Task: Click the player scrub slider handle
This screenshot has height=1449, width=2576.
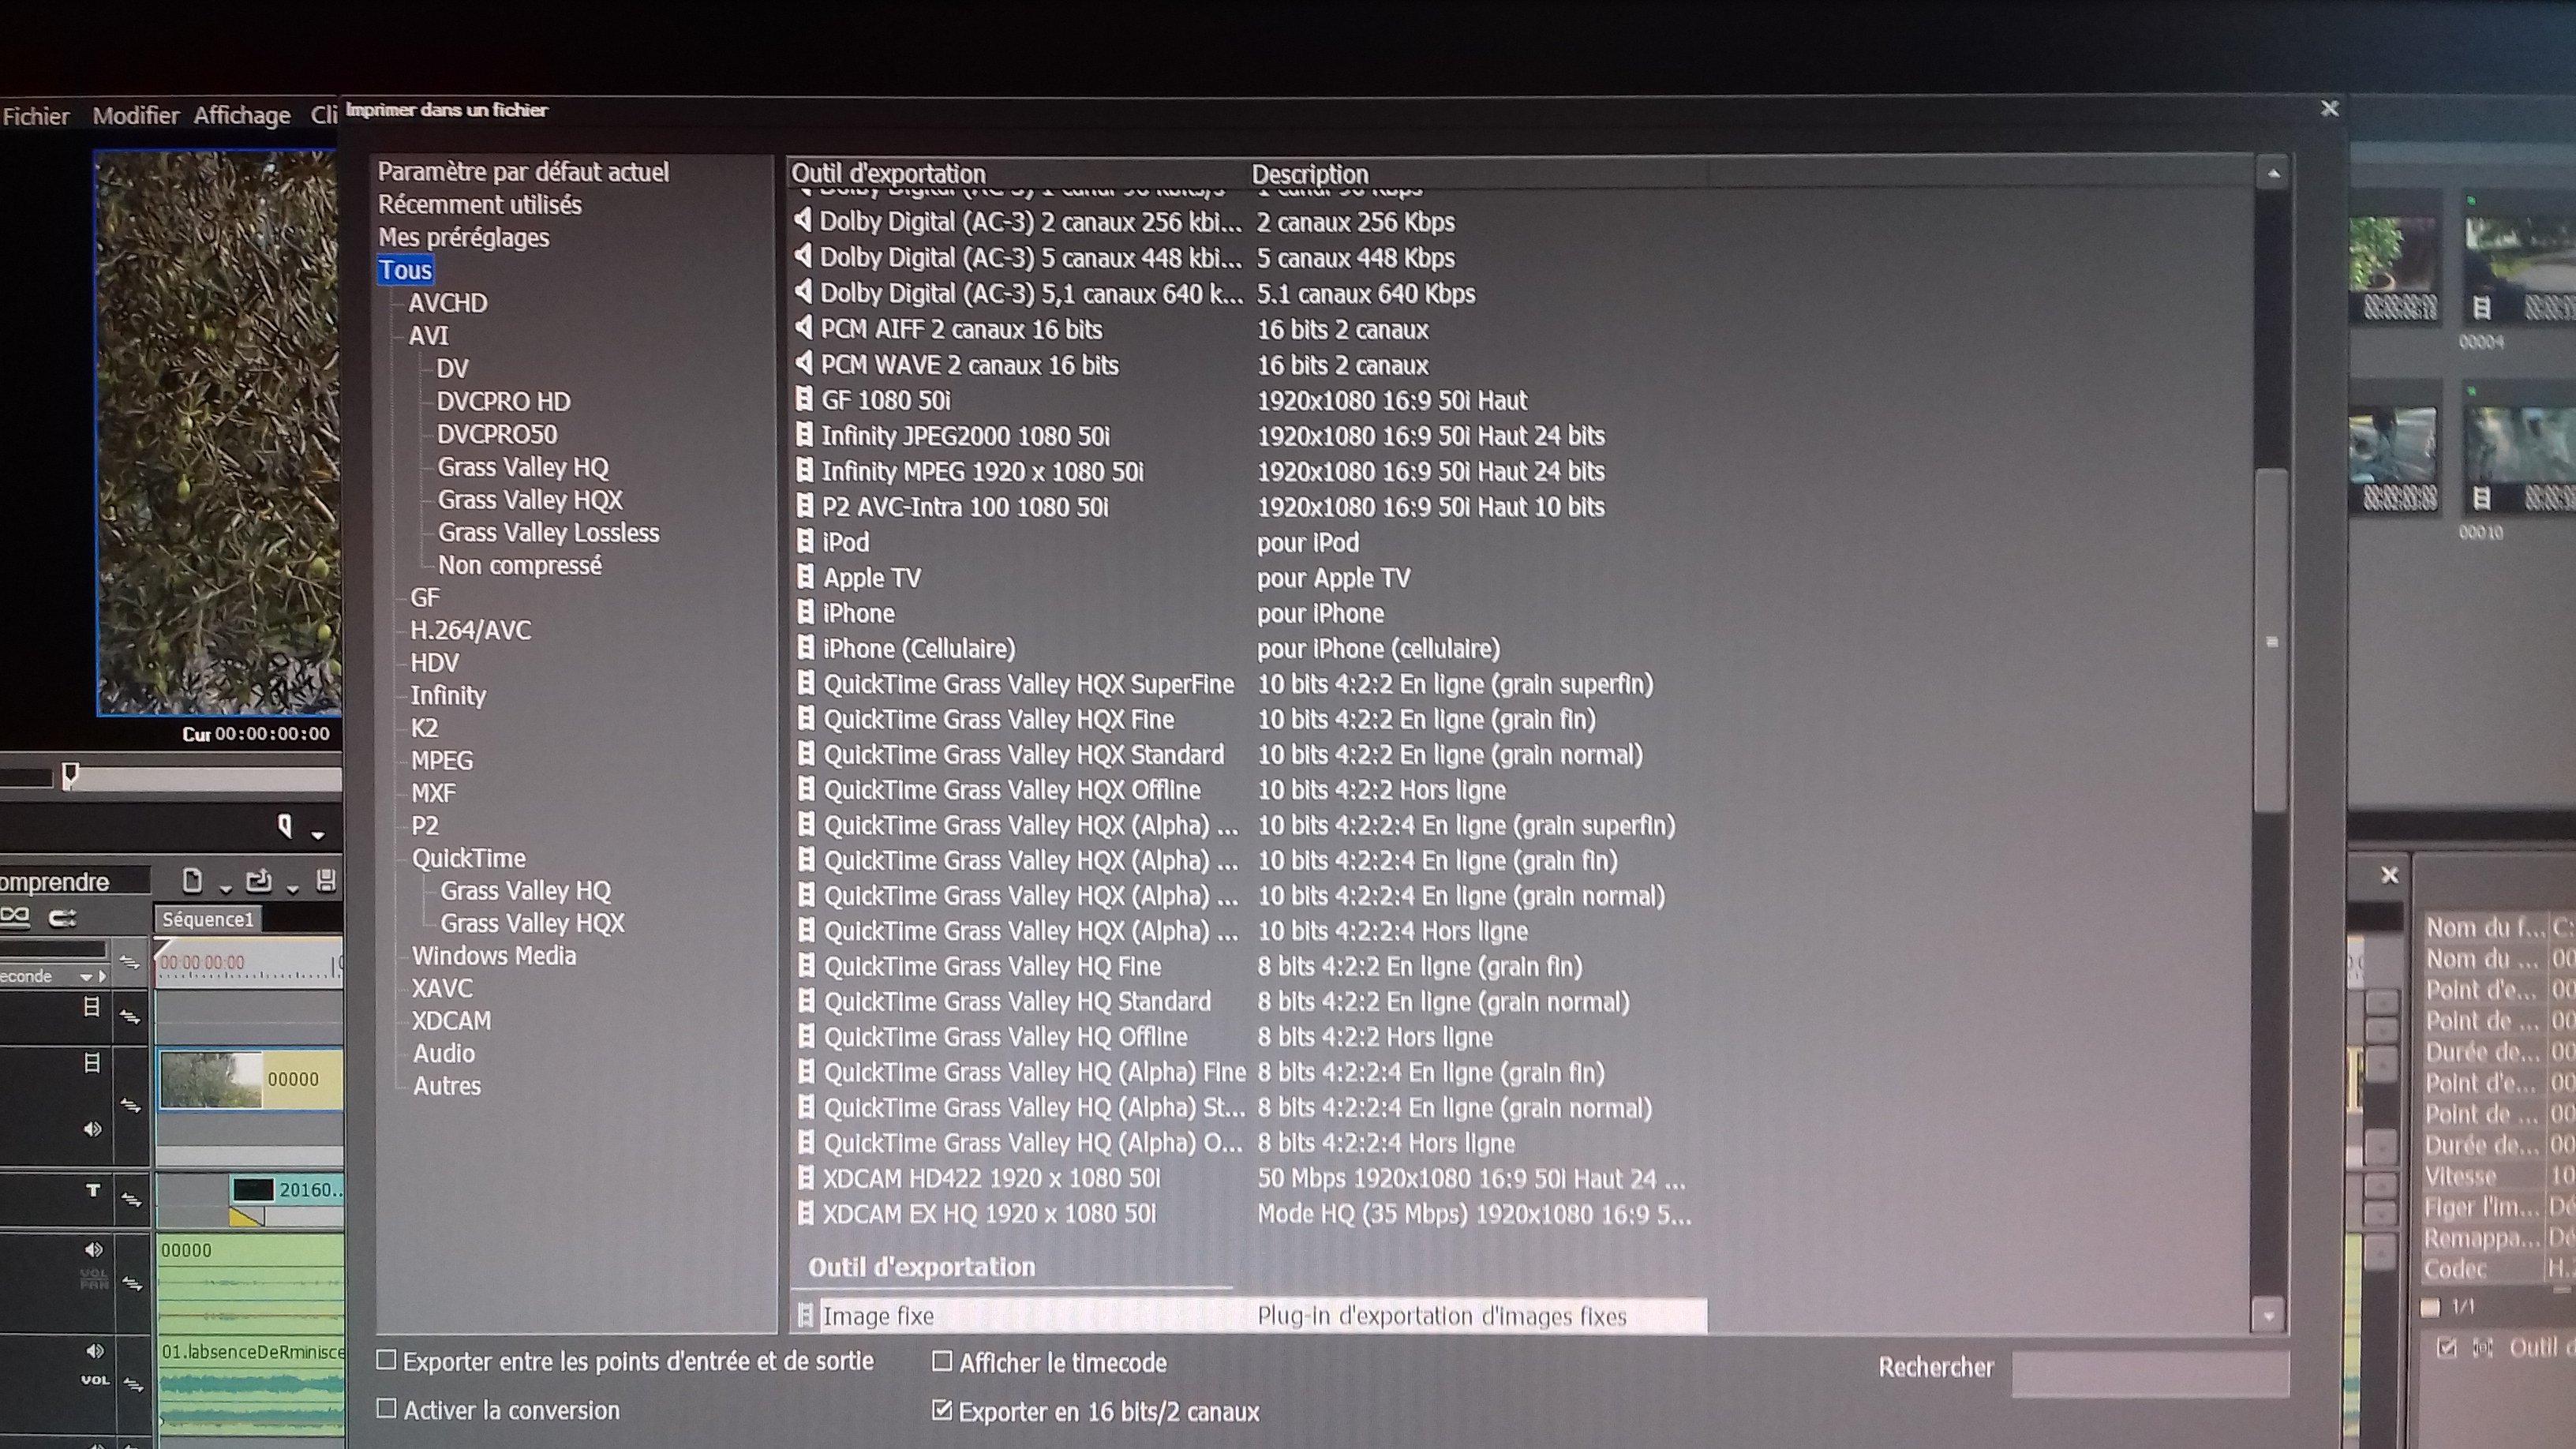Action: [70, 775]
